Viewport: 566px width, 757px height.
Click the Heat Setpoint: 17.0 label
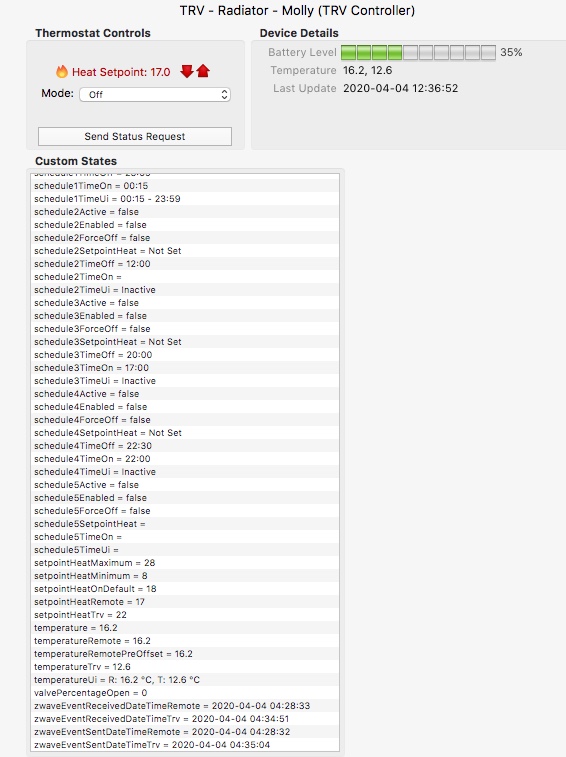coord(121,72)
